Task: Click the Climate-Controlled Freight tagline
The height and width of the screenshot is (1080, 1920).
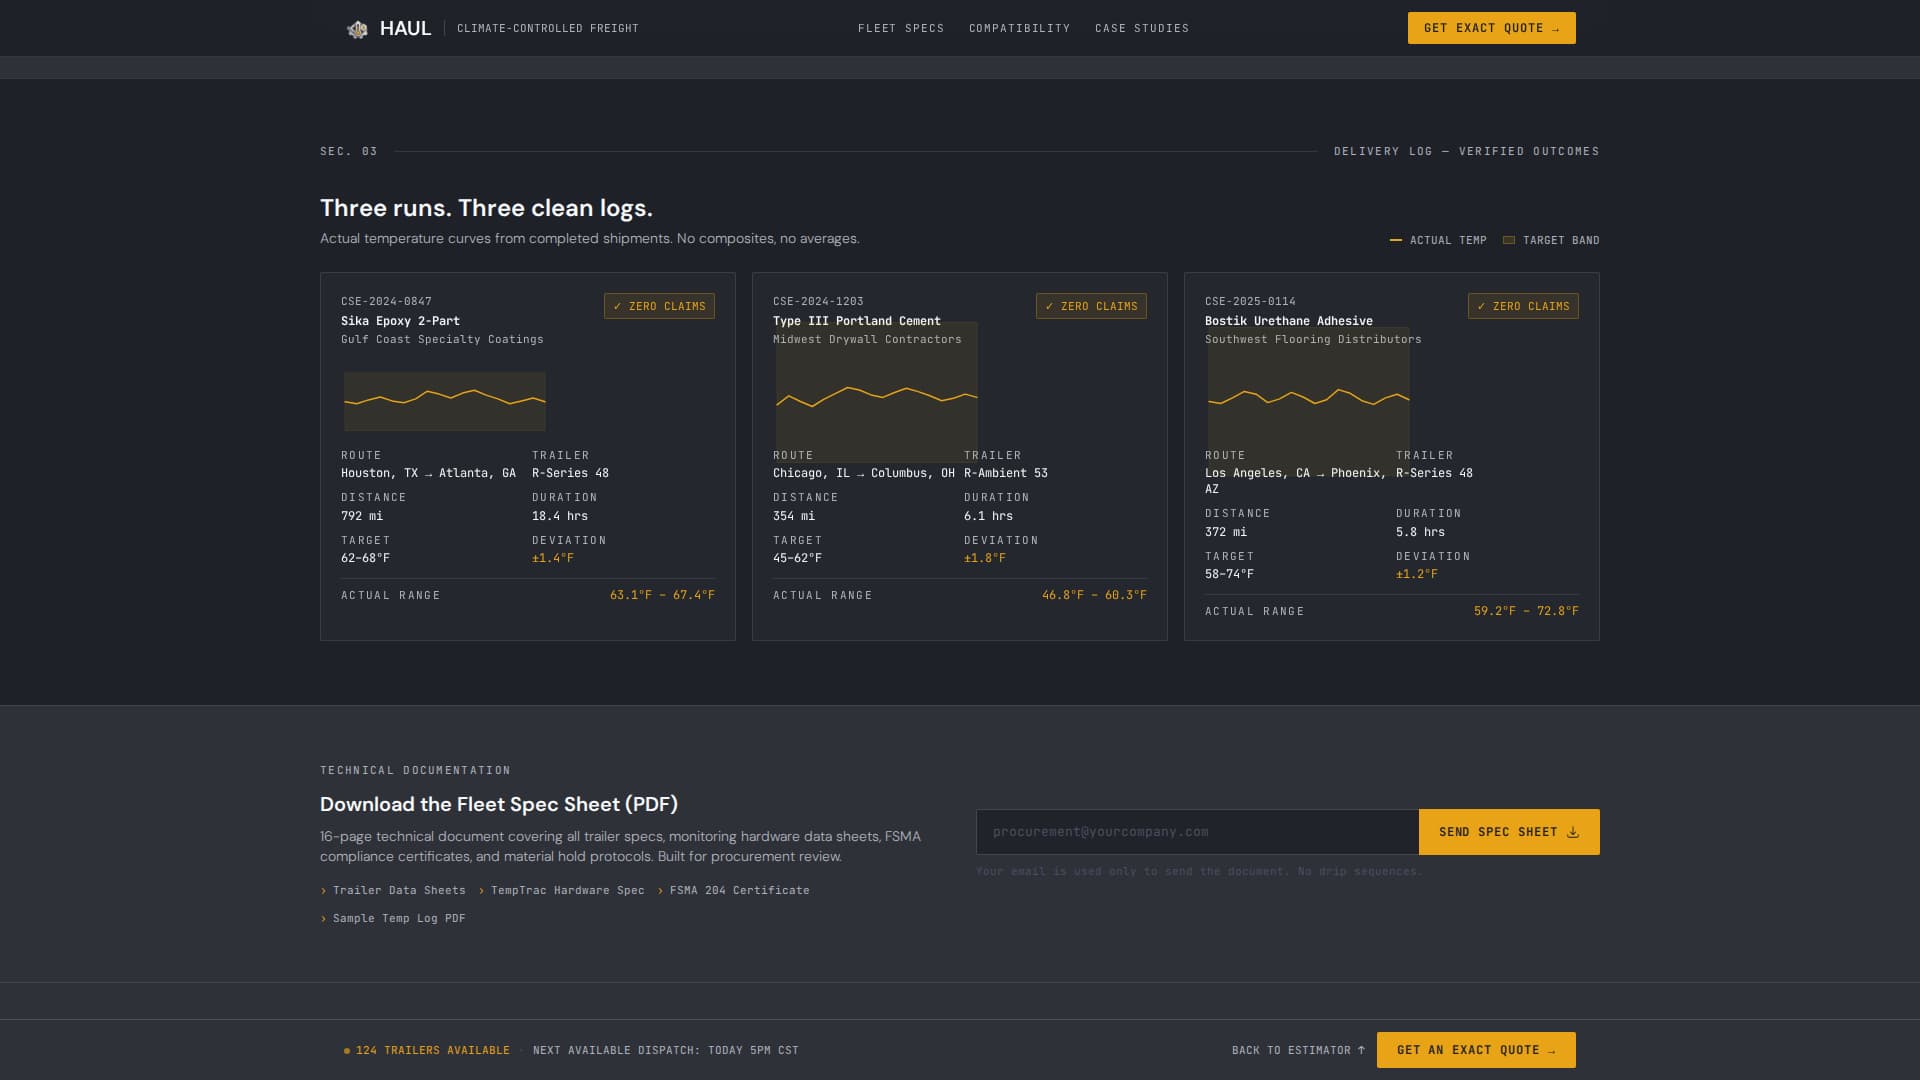Action: [548, 28]
